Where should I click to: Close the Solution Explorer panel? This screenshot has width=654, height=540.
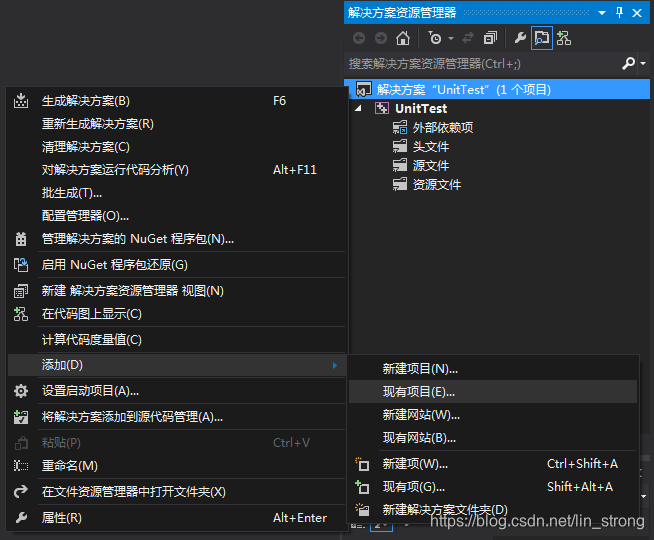tap(637, 13)
